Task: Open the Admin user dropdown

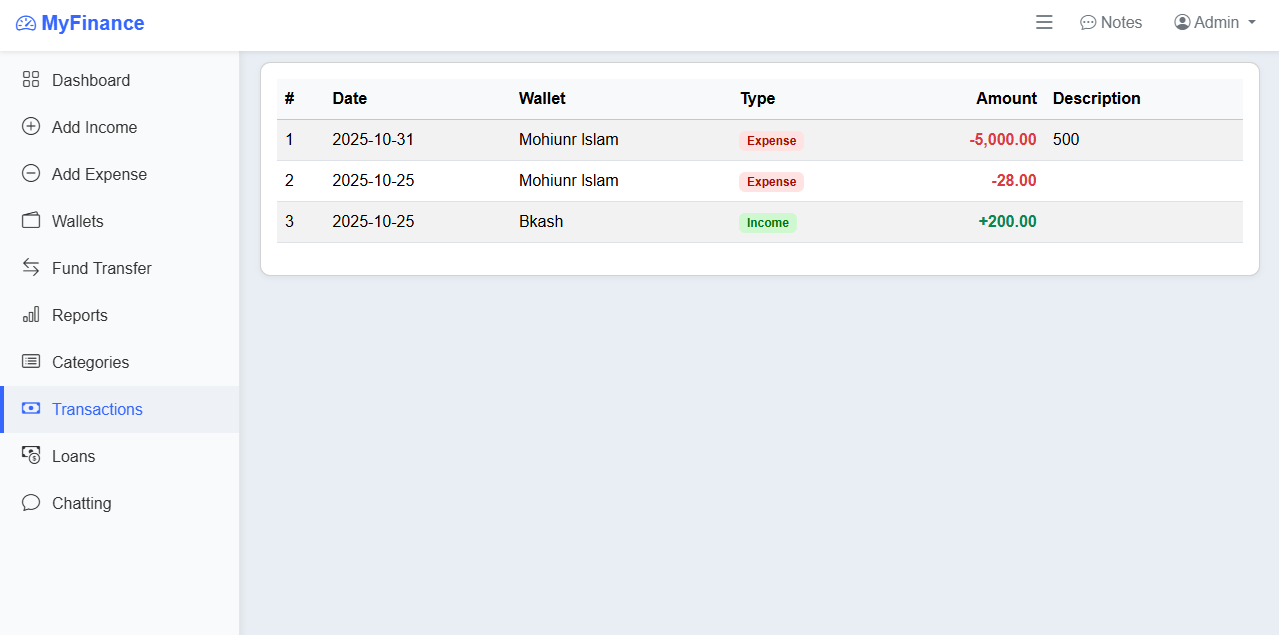Action: coord(1214,22)
